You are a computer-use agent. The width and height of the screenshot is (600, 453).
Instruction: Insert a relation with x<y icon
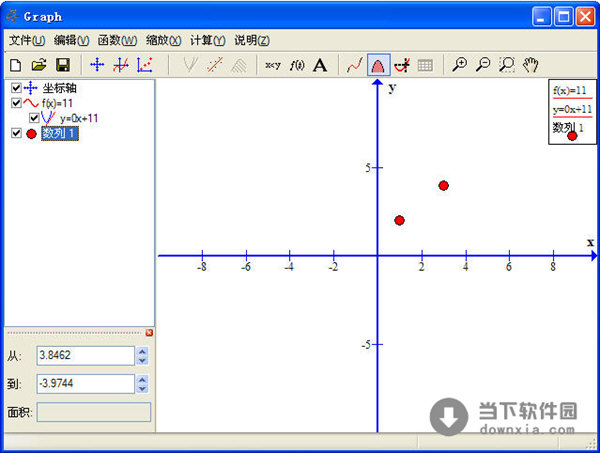(x=273, y=65)
